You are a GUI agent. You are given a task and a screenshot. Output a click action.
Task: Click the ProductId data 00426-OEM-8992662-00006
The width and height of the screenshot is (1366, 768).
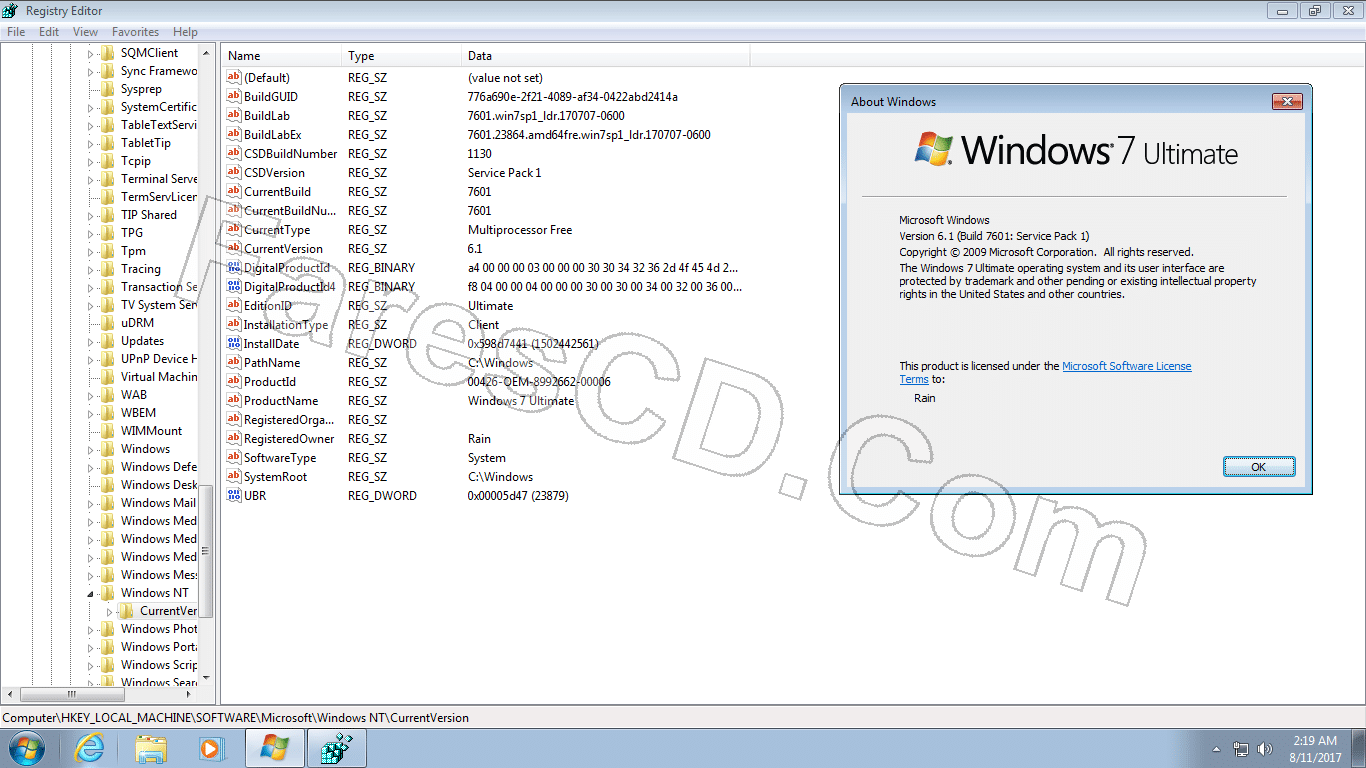point(539,382)
